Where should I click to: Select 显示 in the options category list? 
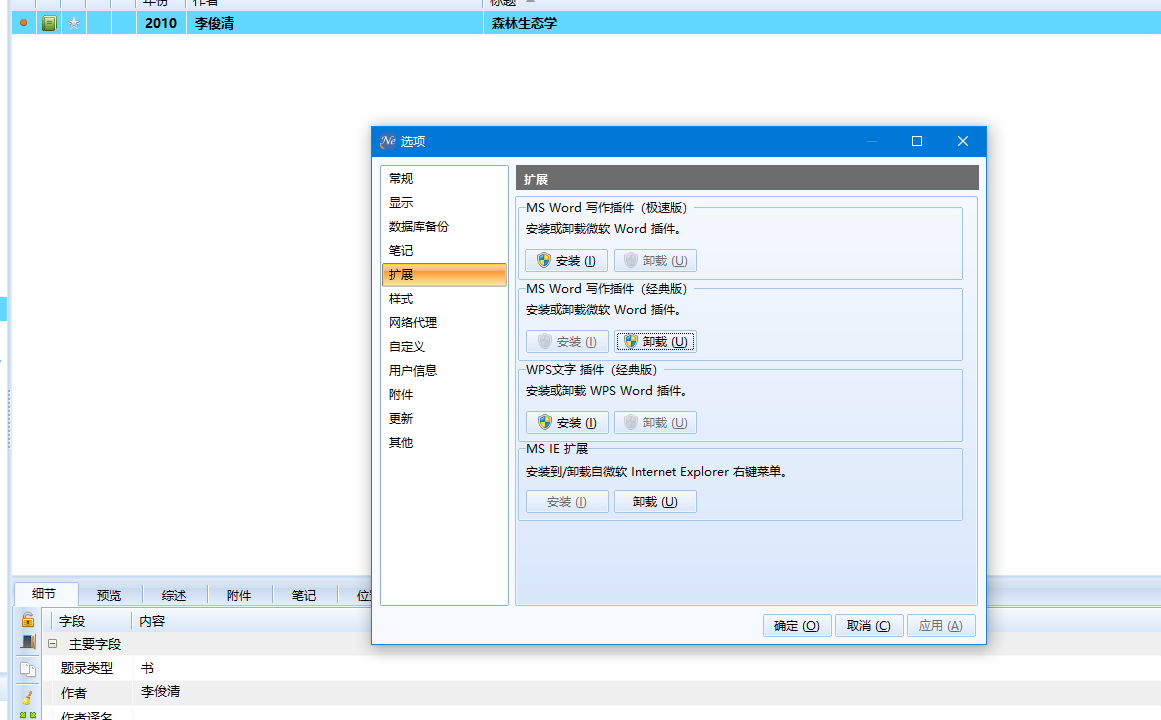click(444, 202)
